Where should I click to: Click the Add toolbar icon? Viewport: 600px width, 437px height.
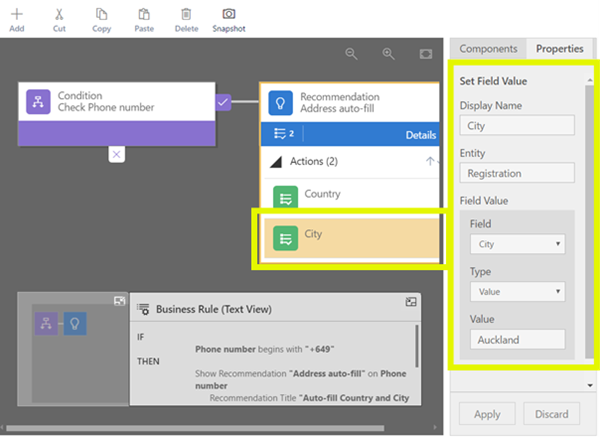pos(17,16)
